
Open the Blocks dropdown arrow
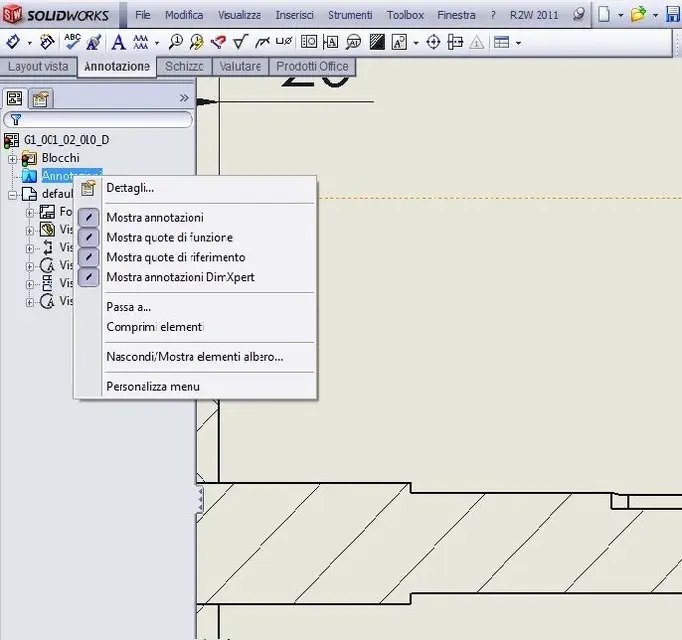click(416, 43)
